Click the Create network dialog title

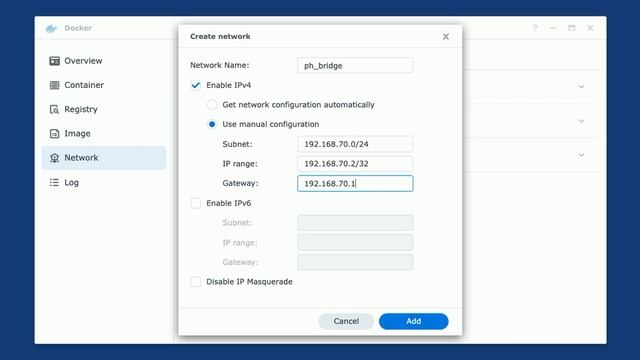(x=220, y=36)
